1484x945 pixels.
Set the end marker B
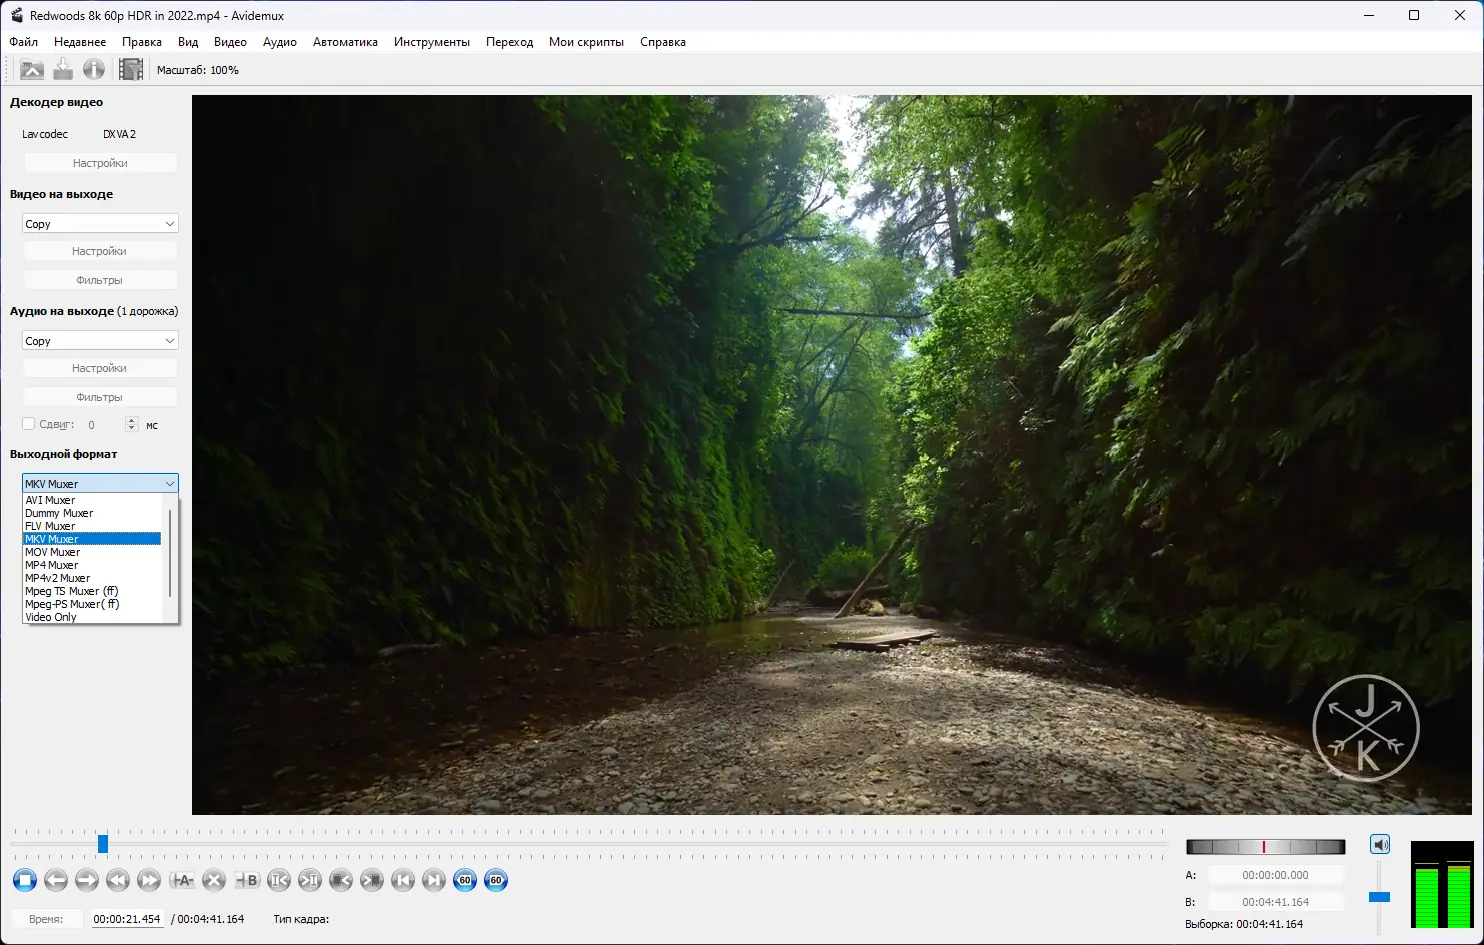(x=246, y=880)
